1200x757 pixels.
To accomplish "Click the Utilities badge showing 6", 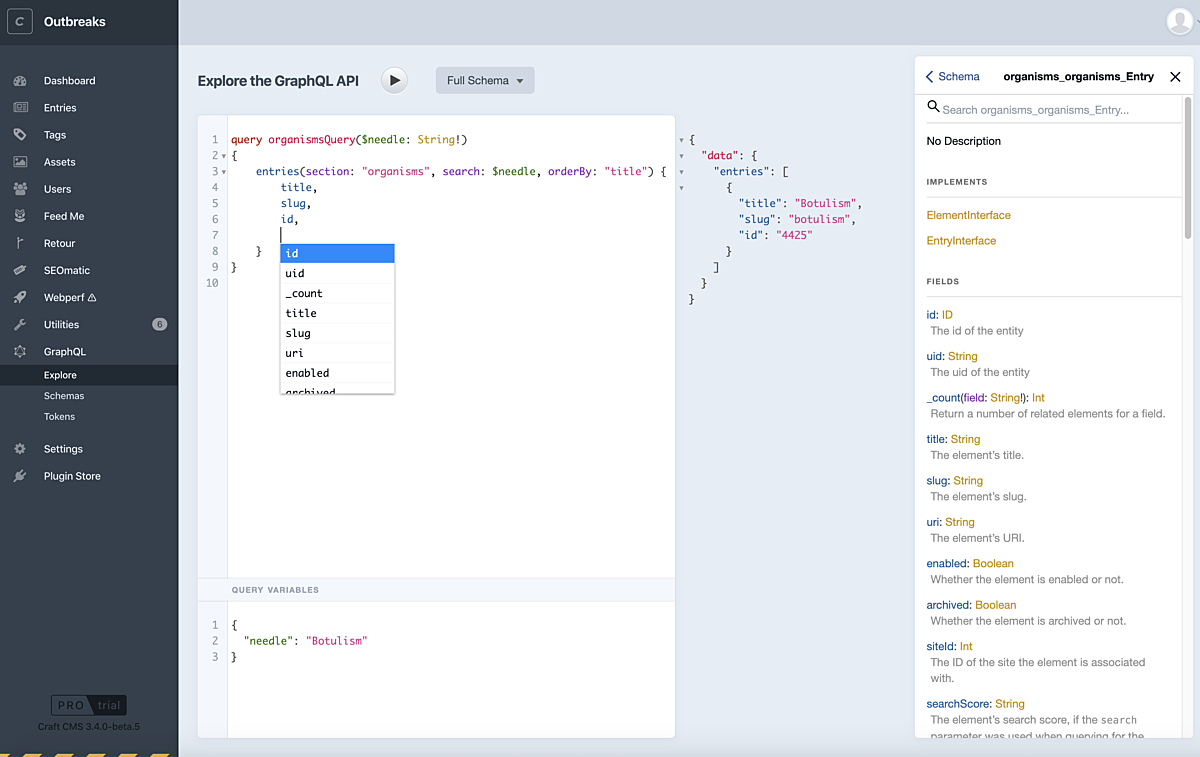I will pyautogui.click(x=159, y=324).
